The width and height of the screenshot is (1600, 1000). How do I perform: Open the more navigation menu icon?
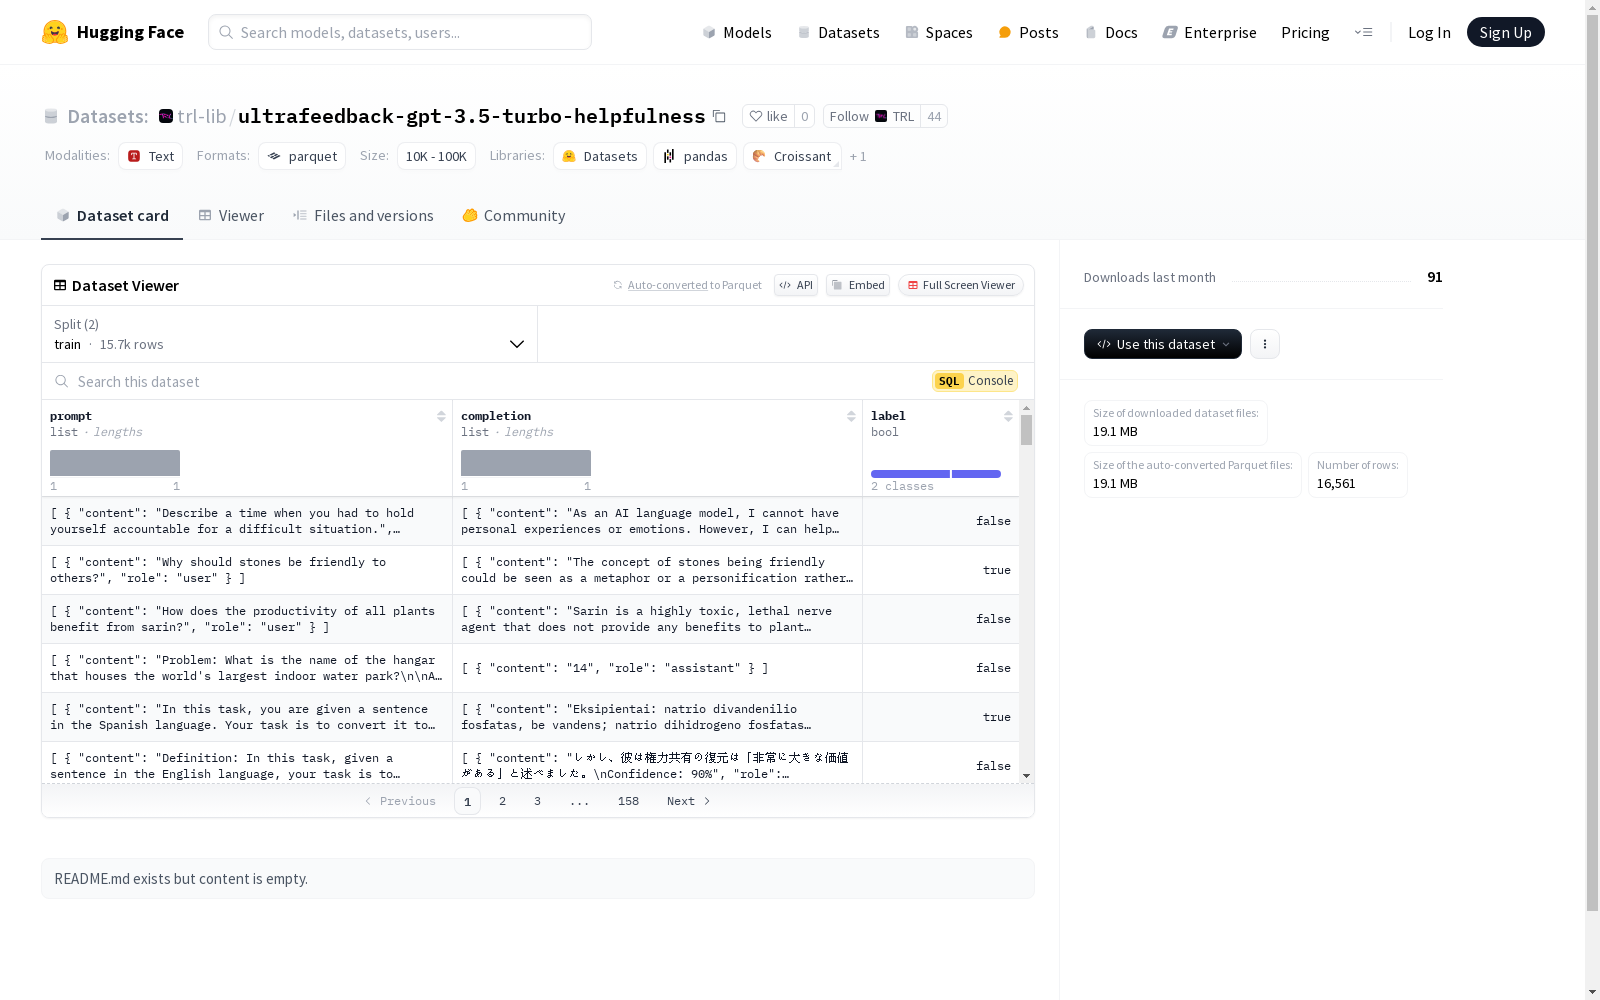click(x=1363, y=32)
